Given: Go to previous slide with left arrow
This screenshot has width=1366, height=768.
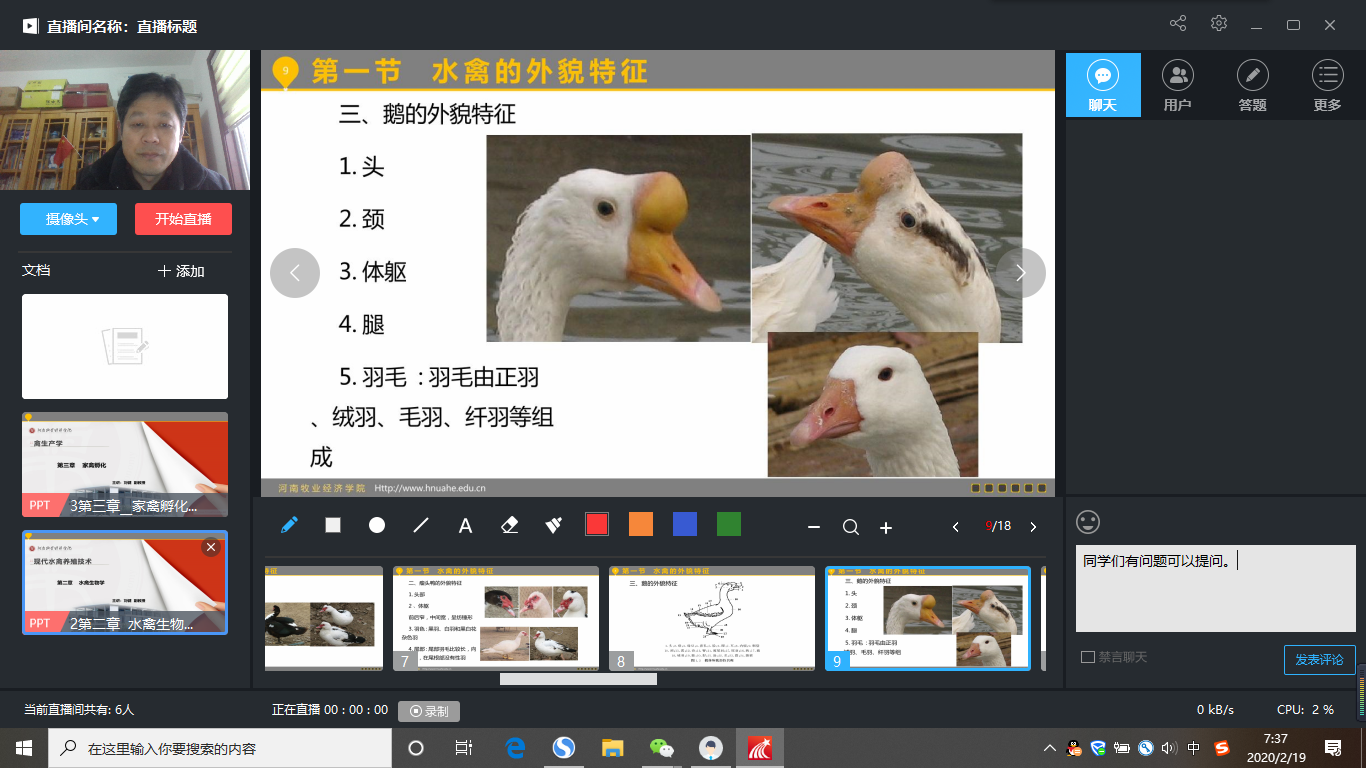Looking at the screenshot, I should click(295, 273).
